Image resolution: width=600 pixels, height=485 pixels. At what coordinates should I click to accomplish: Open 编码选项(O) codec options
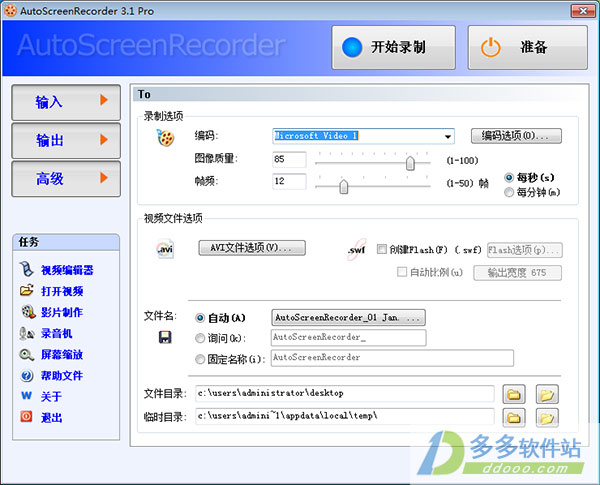[x=516, y=136]
